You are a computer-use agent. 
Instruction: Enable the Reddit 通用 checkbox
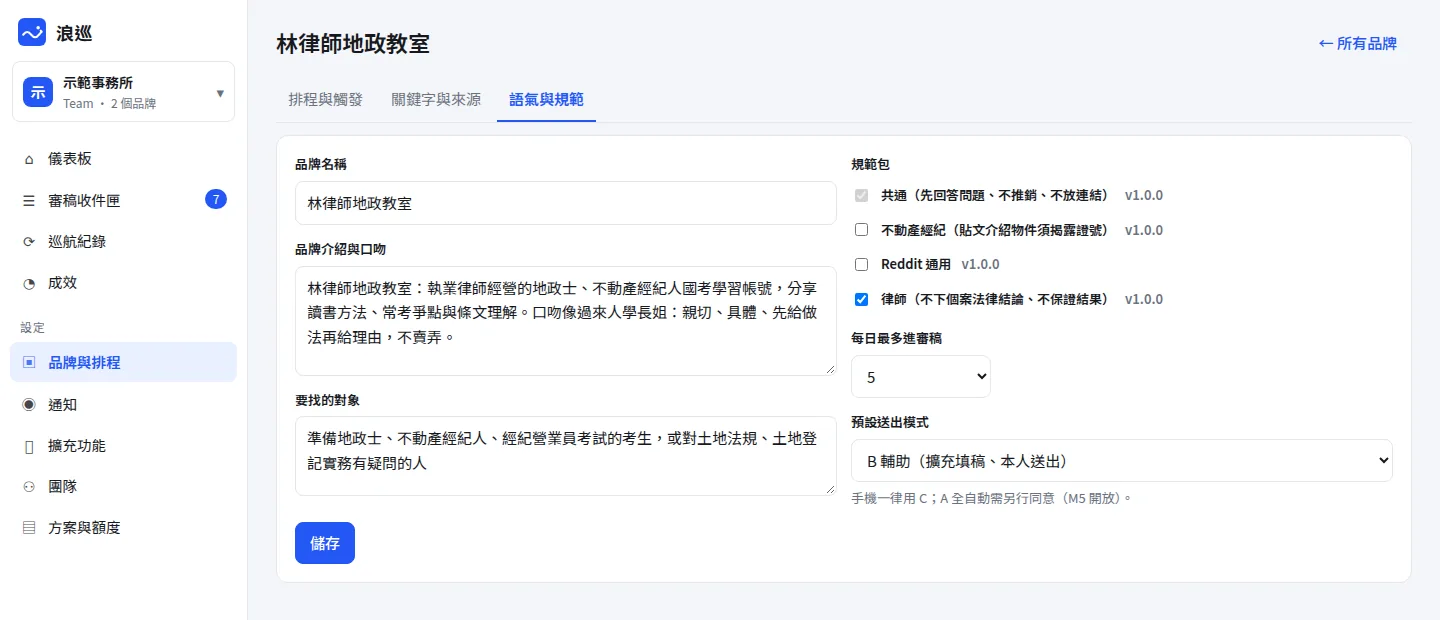pyautogui.click(x=861, y=264)
